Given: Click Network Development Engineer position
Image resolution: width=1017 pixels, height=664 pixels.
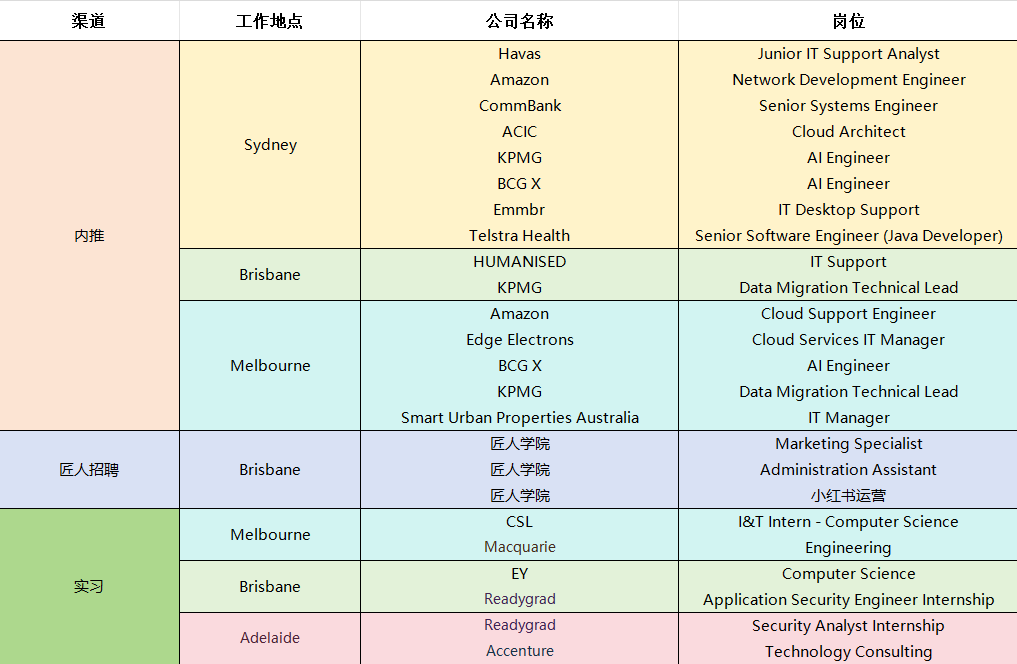Looking at the screenshot, I should tap(848, 80).
